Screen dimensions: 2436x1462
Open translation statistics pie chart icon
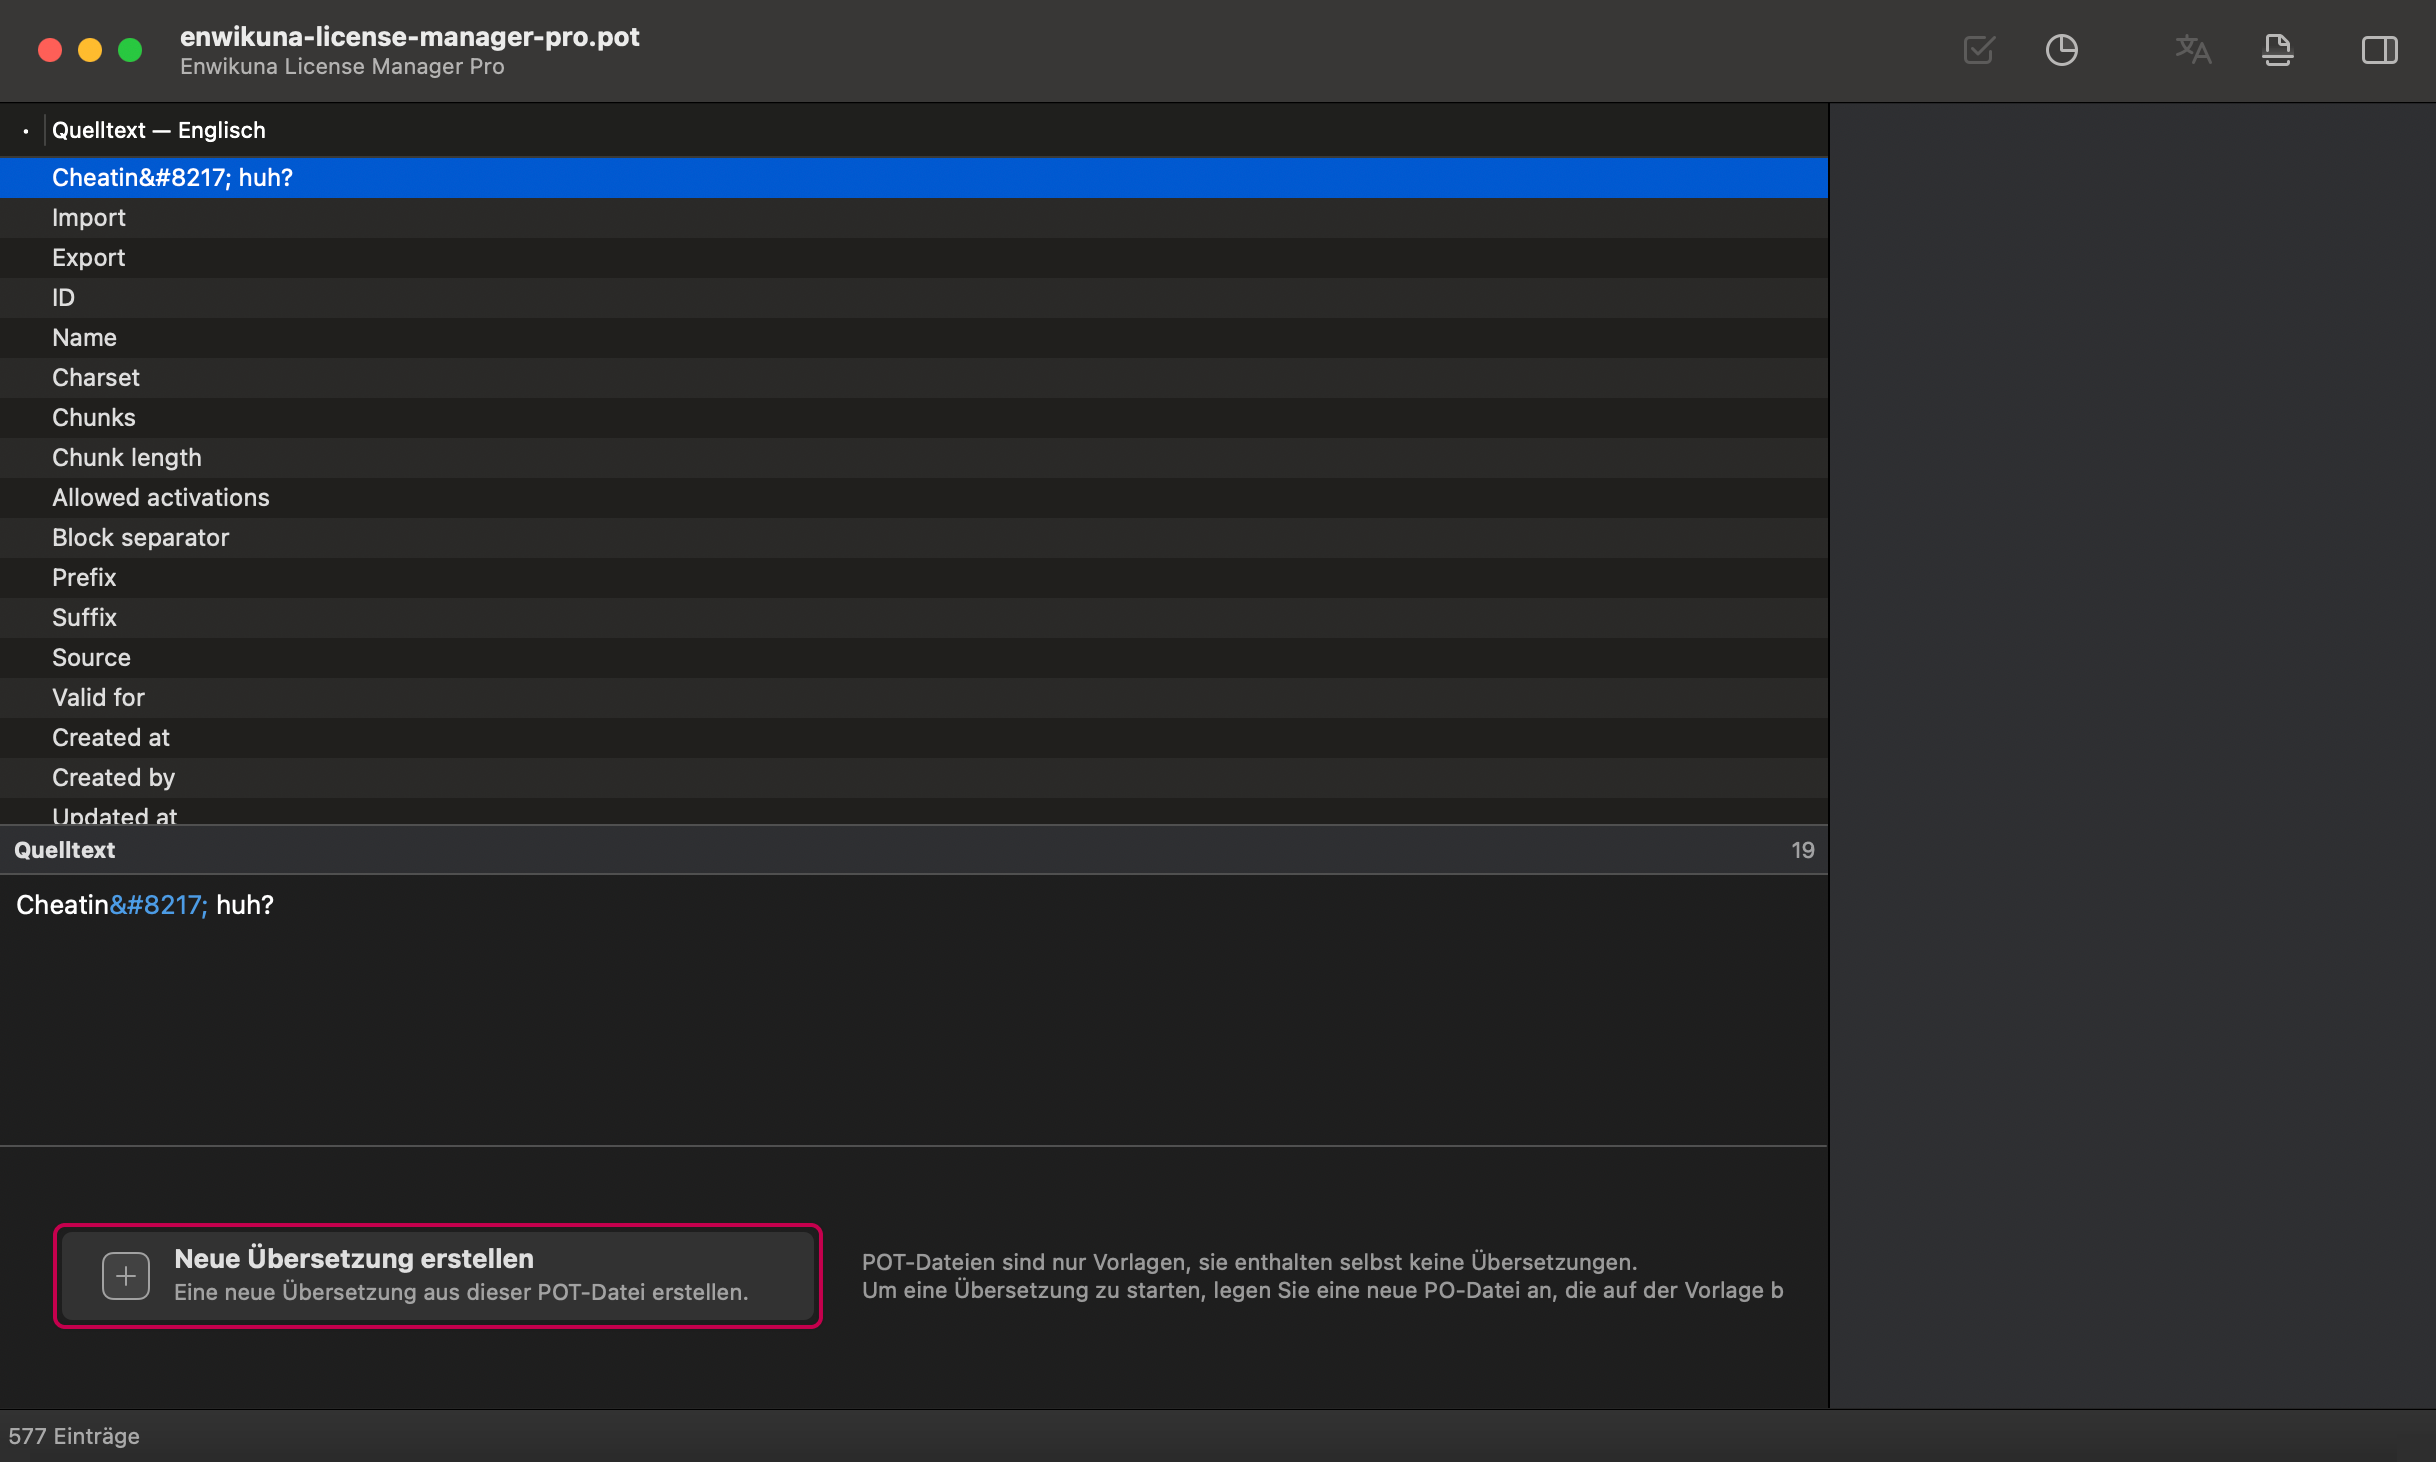[2061, 50]
